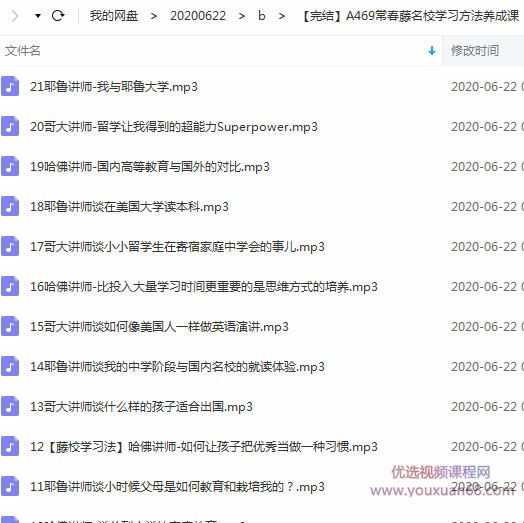This screenshot has width=524, height=523.
Task: Click music icon for 12【藤校学习法】 file
Action: [10, 446]
